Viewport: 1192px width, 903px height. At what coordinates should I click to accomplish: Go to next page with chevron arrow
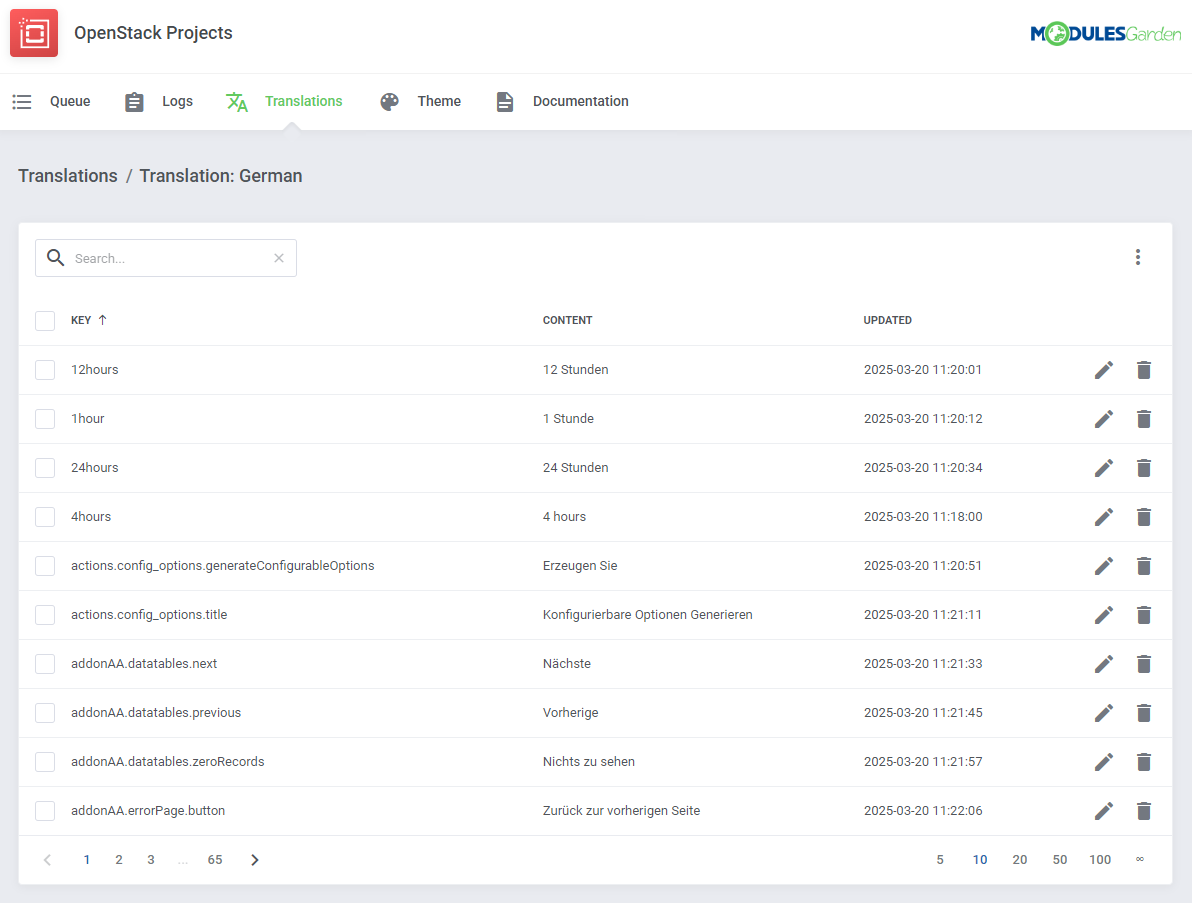(254, 859)
